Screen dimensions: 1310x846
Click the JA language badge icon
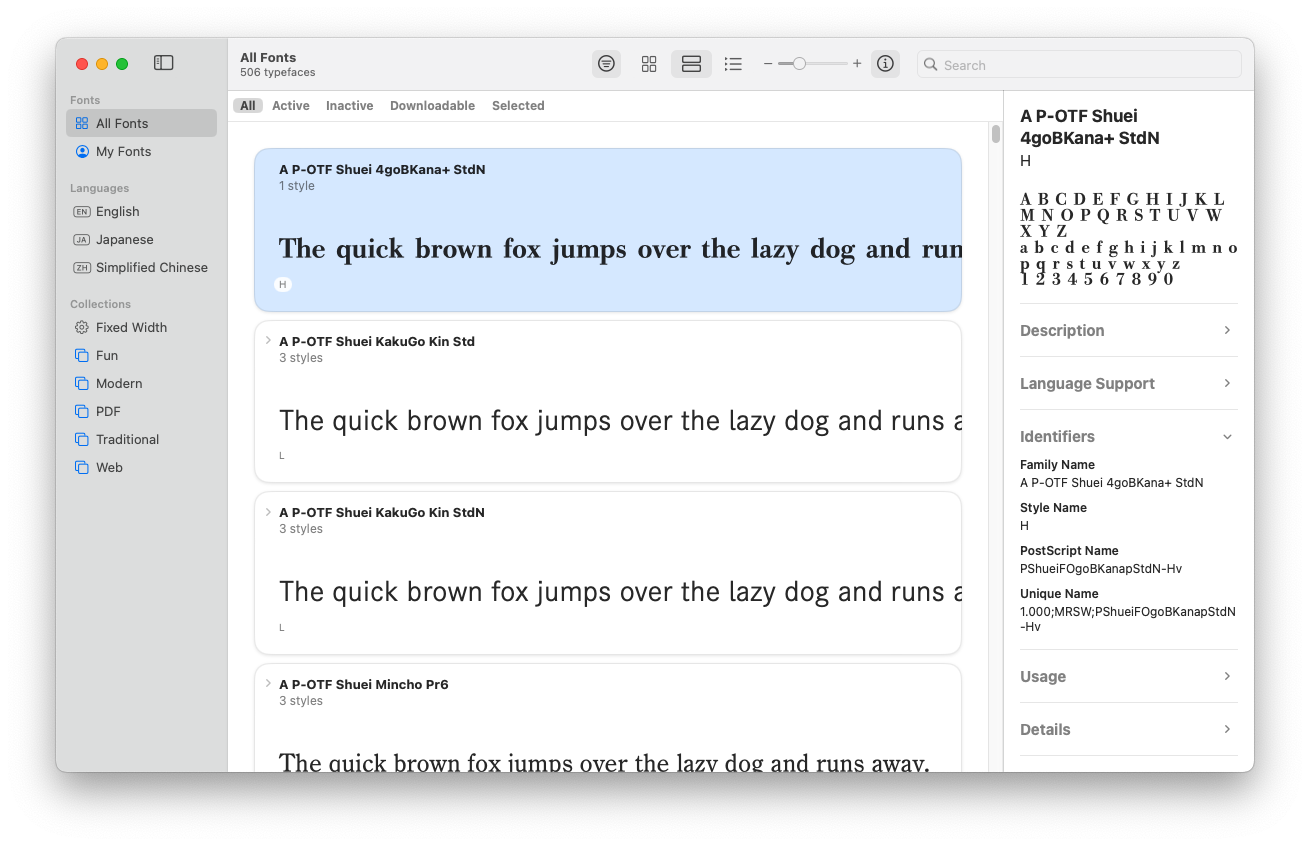coord(82,239)
